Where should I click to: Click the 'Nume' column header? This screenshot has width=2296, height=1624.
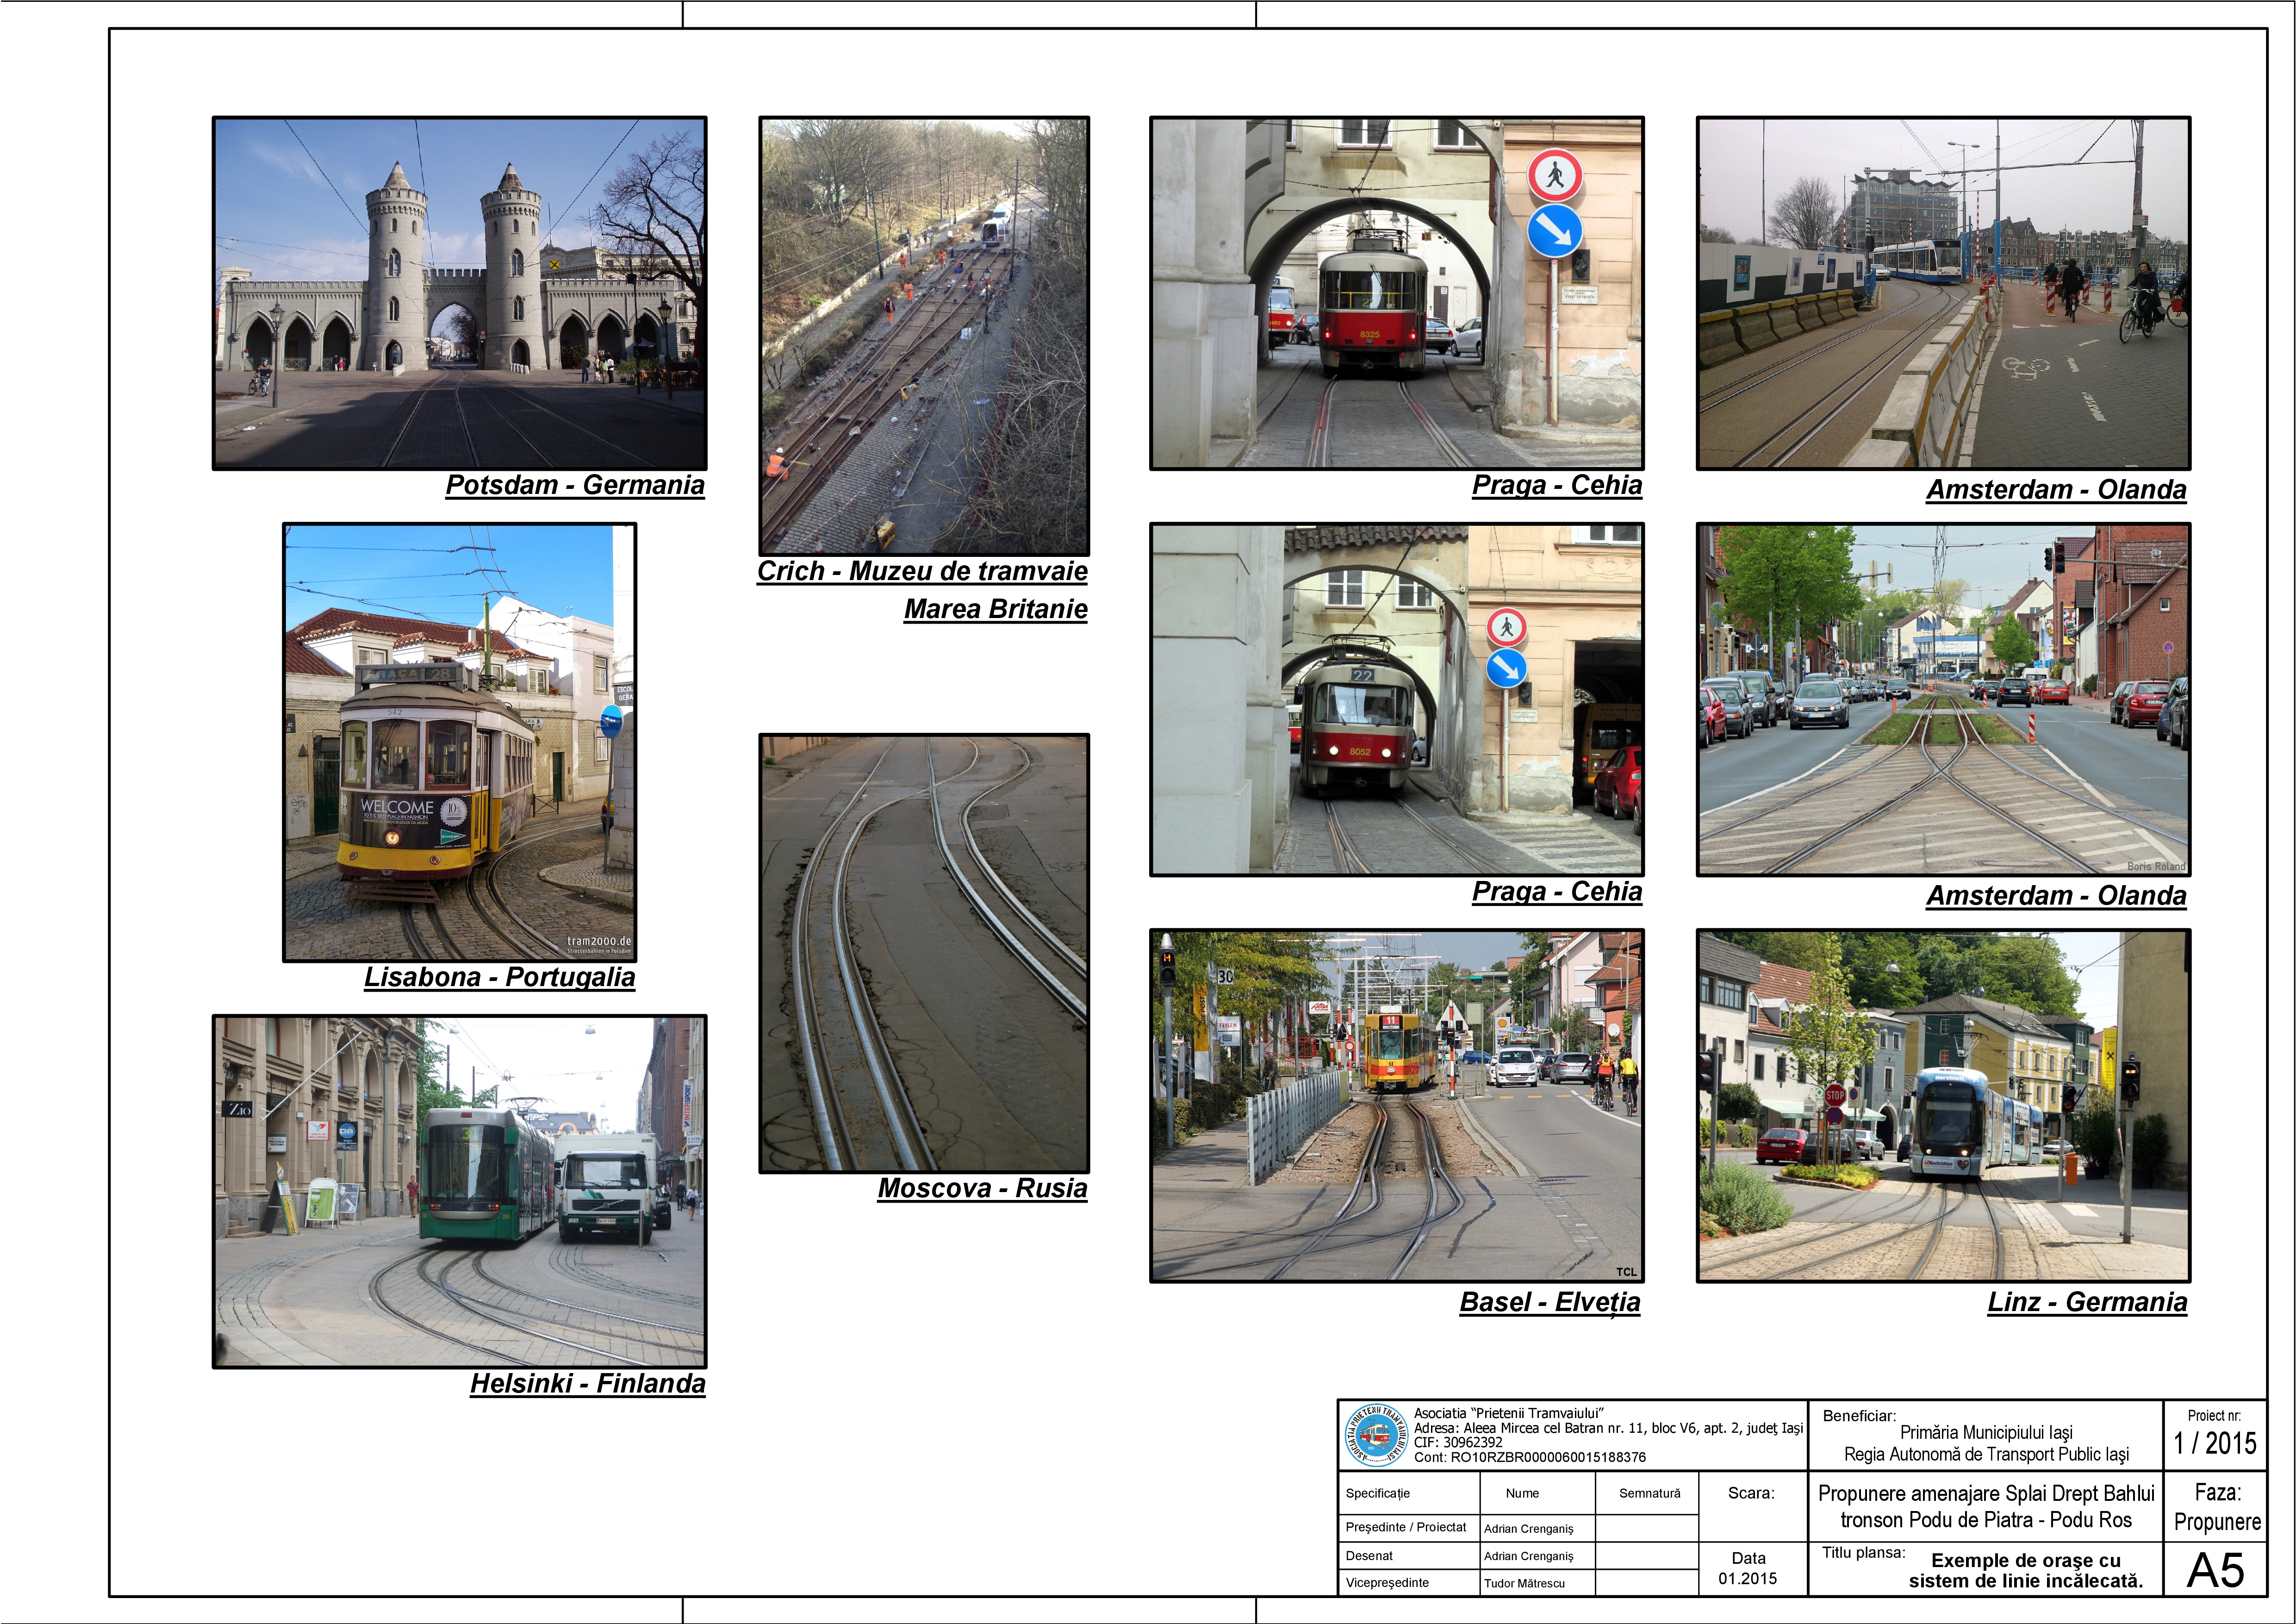(x=1522, y=1493)
